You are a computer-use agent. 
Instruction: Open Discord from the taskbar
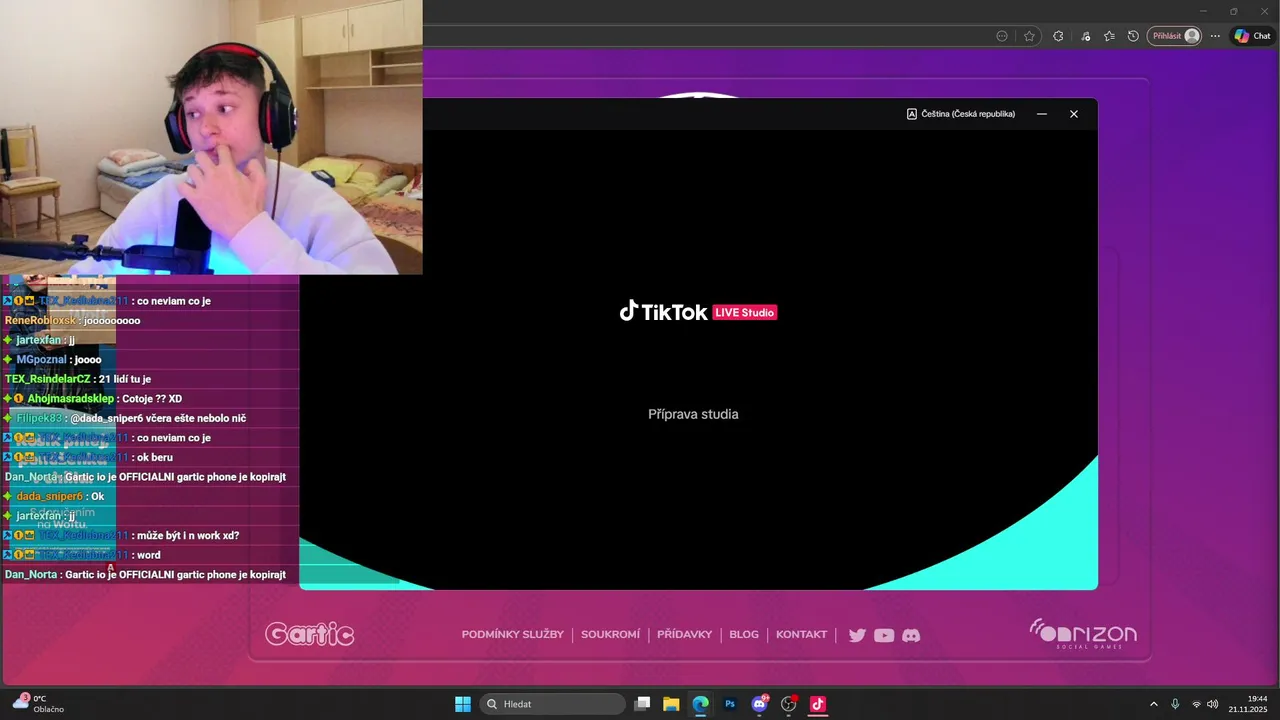pyautogui.click(x=759, y=704)
